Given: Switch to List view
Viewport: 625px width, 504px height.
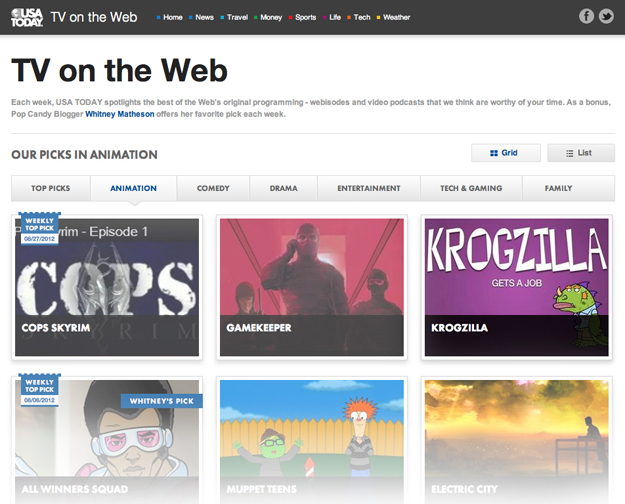Looking at the screenshot, I should [580, 153].
